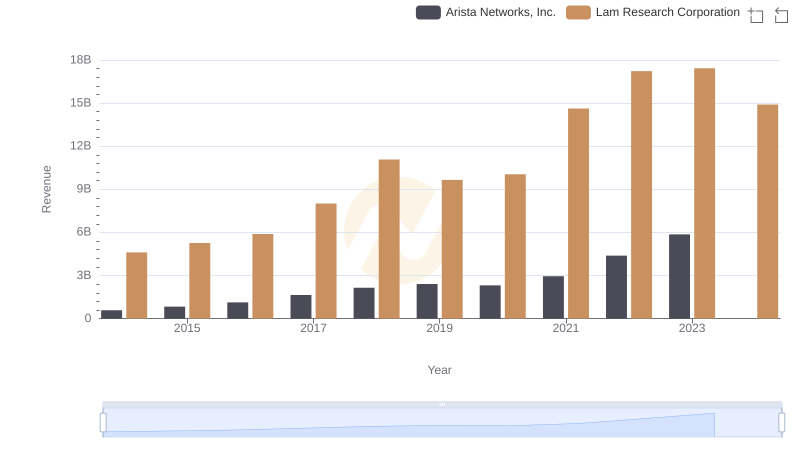This screenshot has width=800, height=461.
Task: Click the 2017 x-axis label
Action: (313, 328)
